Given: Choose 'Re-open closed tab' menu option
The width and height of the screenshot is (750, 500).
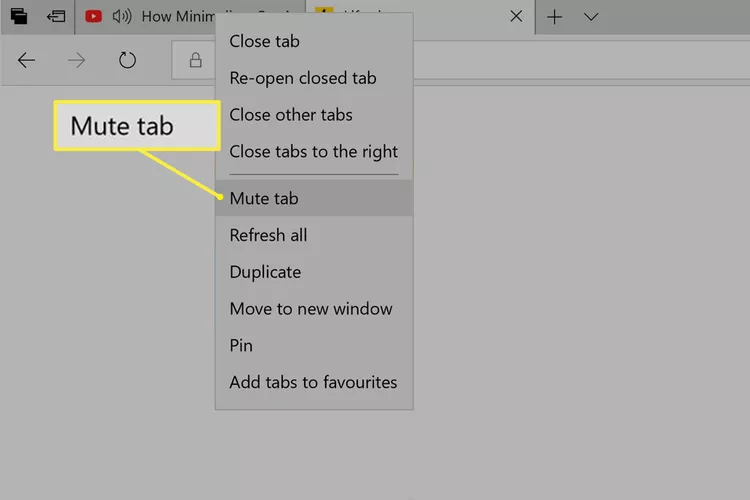Looking at the screenshot, I should (x=303, y=78).
